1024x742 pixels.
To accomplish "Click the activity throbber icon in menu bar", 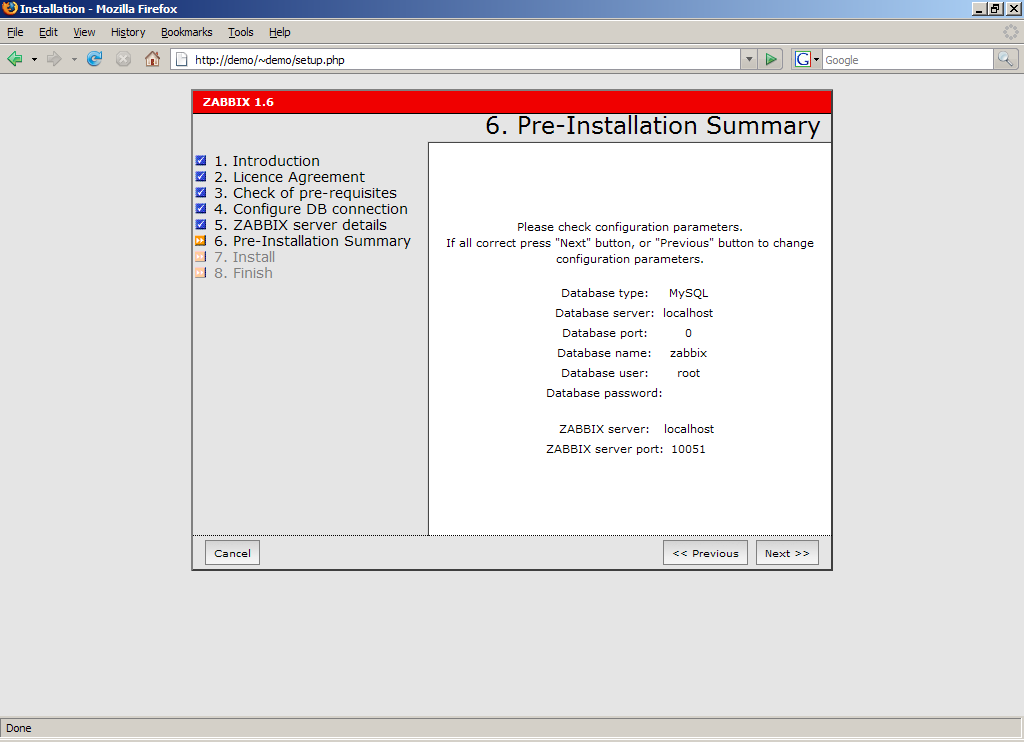I will click(1010, 31).
